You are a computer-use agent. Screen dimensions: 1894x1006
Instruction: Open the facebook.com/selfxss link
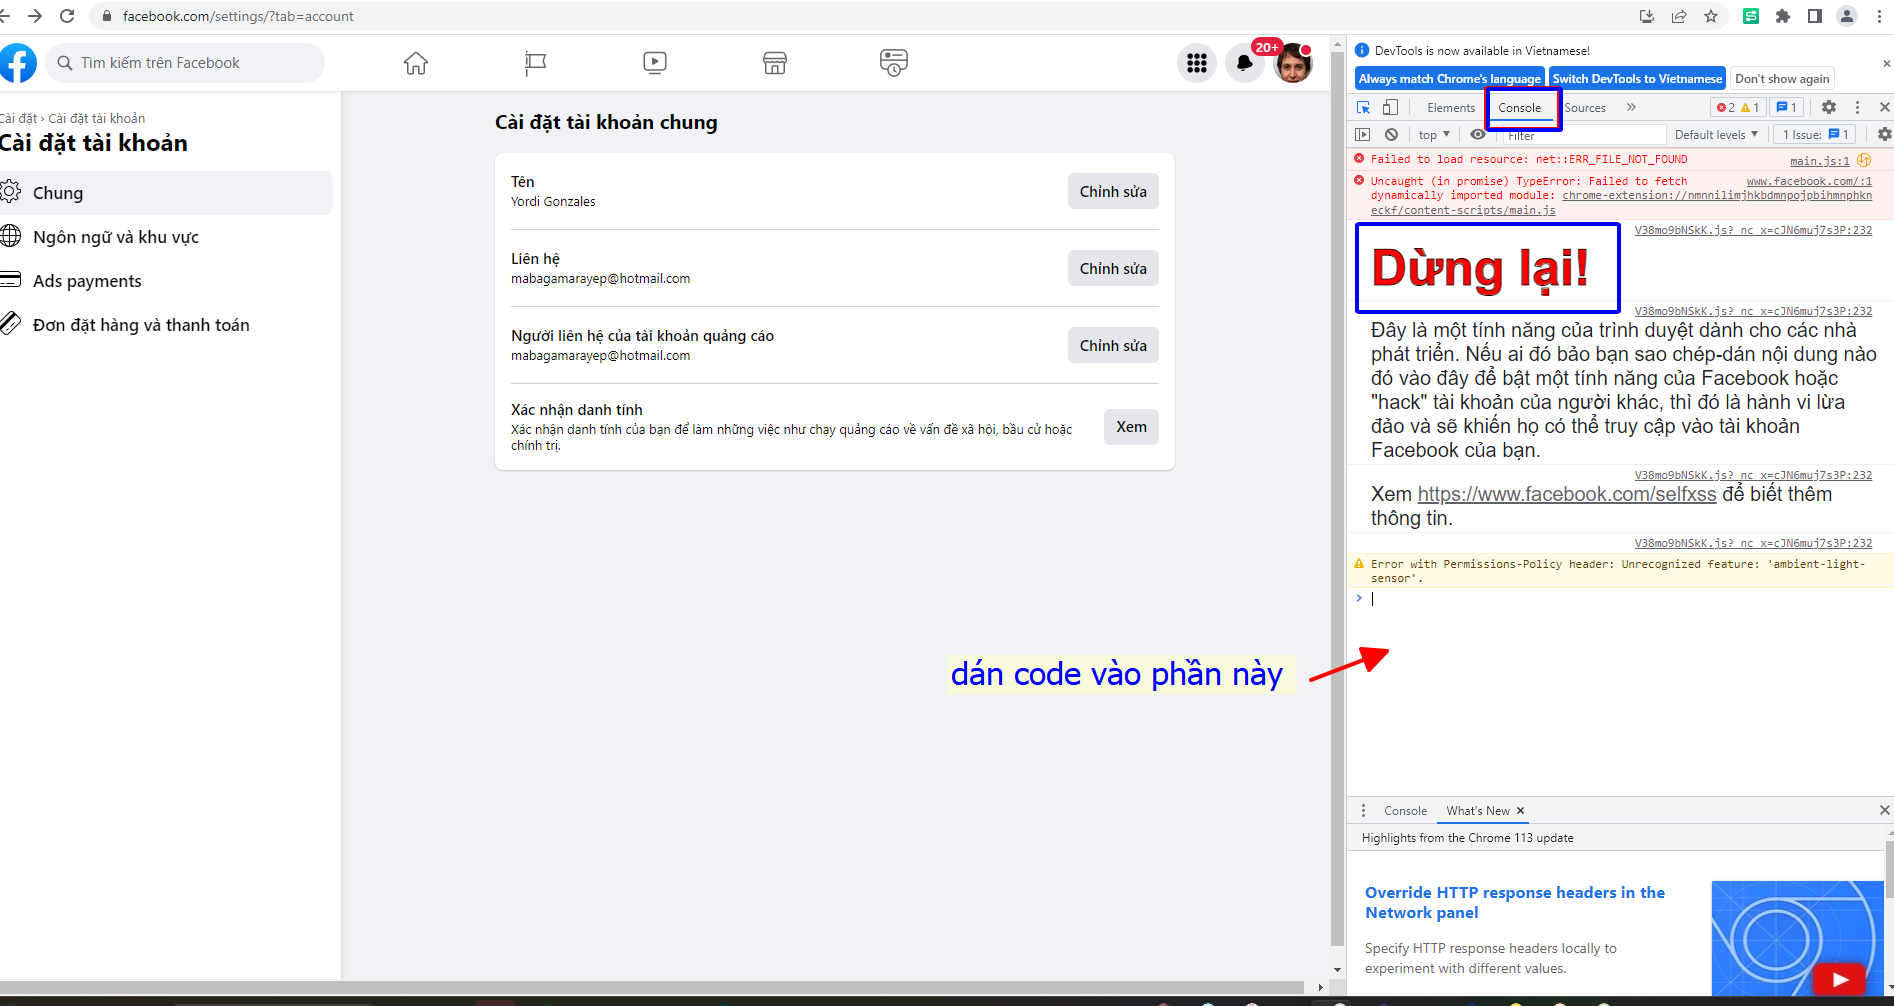[1567, 494]
